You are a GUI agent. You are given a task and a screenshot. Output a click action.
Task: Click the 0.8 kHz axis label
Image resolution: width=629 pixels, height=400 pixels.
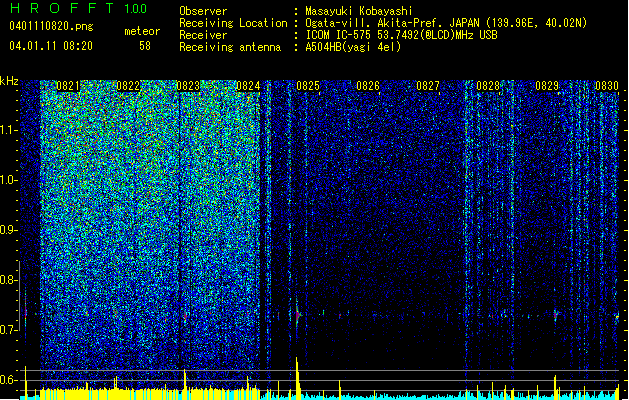click(9, 280)
